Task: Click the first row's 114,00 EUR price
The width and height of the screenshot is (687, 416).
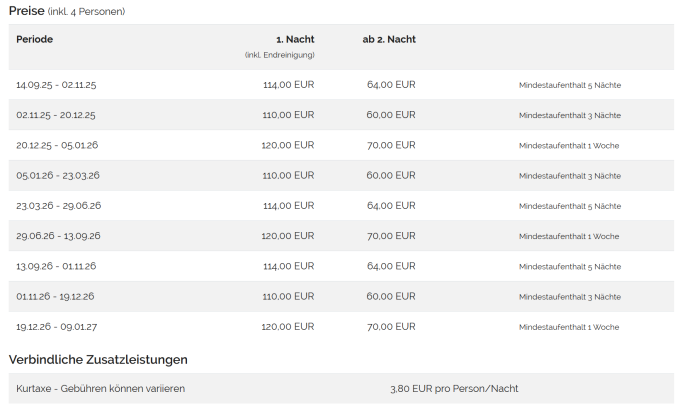Action: pos(288,85)
